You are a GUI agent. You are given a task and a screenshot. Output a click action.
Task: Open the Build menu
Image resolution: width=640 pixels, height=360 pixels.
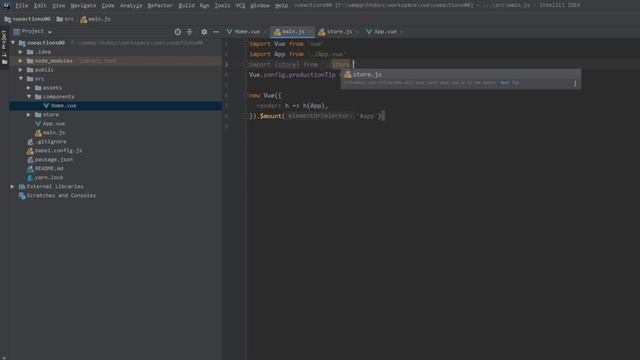point(186,5)
